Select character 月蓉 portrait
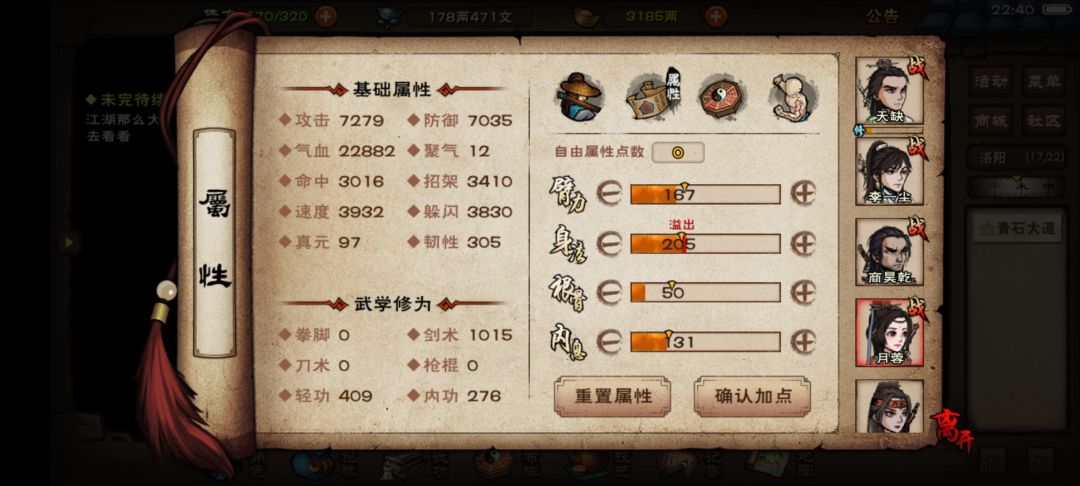The width and height of the screenshot is (1080, 486). [x=889, y=332]
